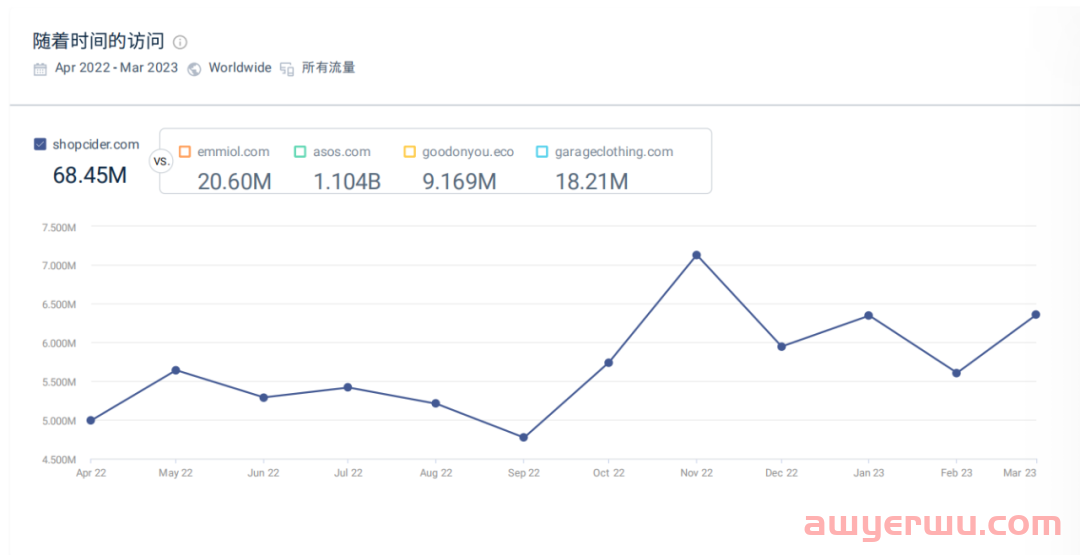
Task: Click the Apr 2022 - Mar 2023 date range
Action: (116, 68)
